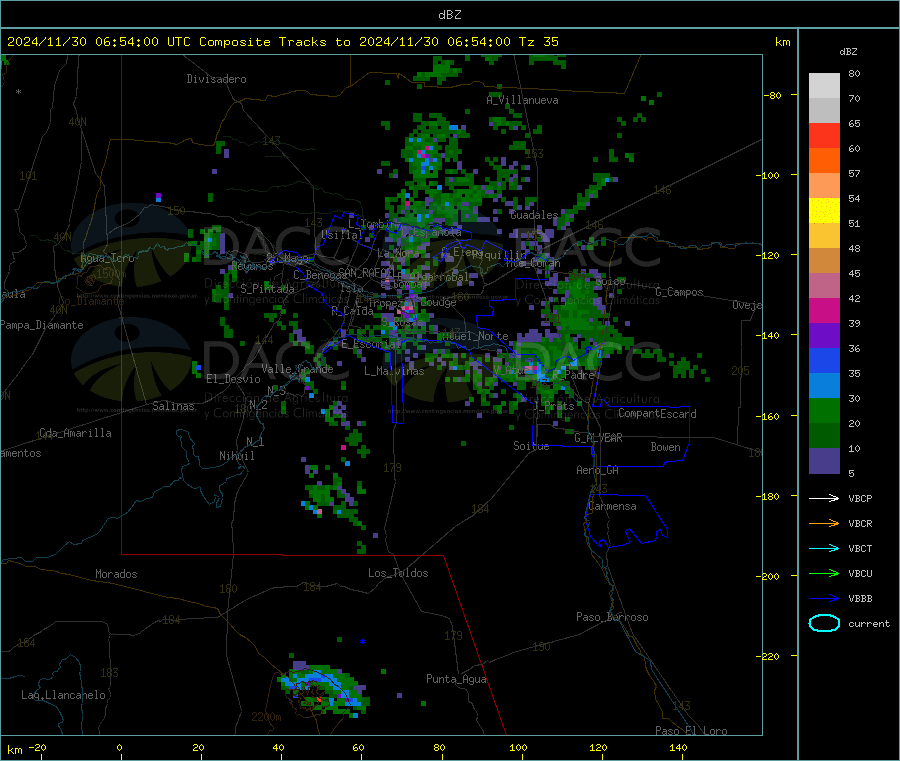Select the light gray 70-80 dBZ swatch
This screenshot has width=900, height=761.
point(824,86)
